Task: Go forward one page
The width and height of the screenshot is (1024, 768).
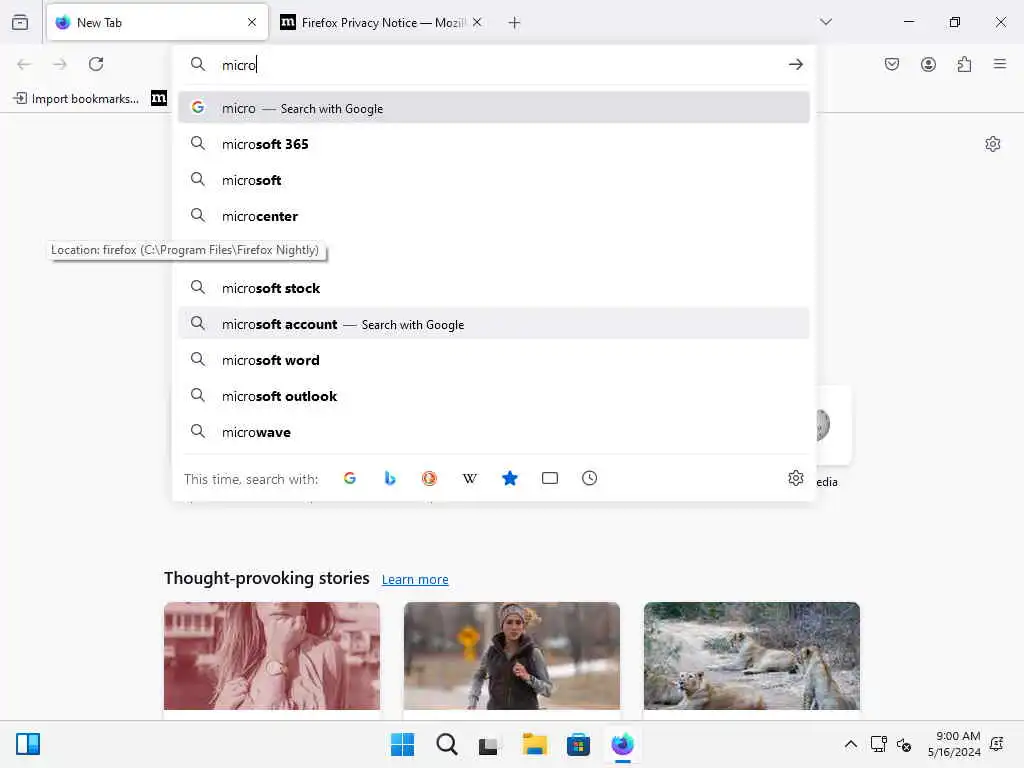Action: coord(60,64)
